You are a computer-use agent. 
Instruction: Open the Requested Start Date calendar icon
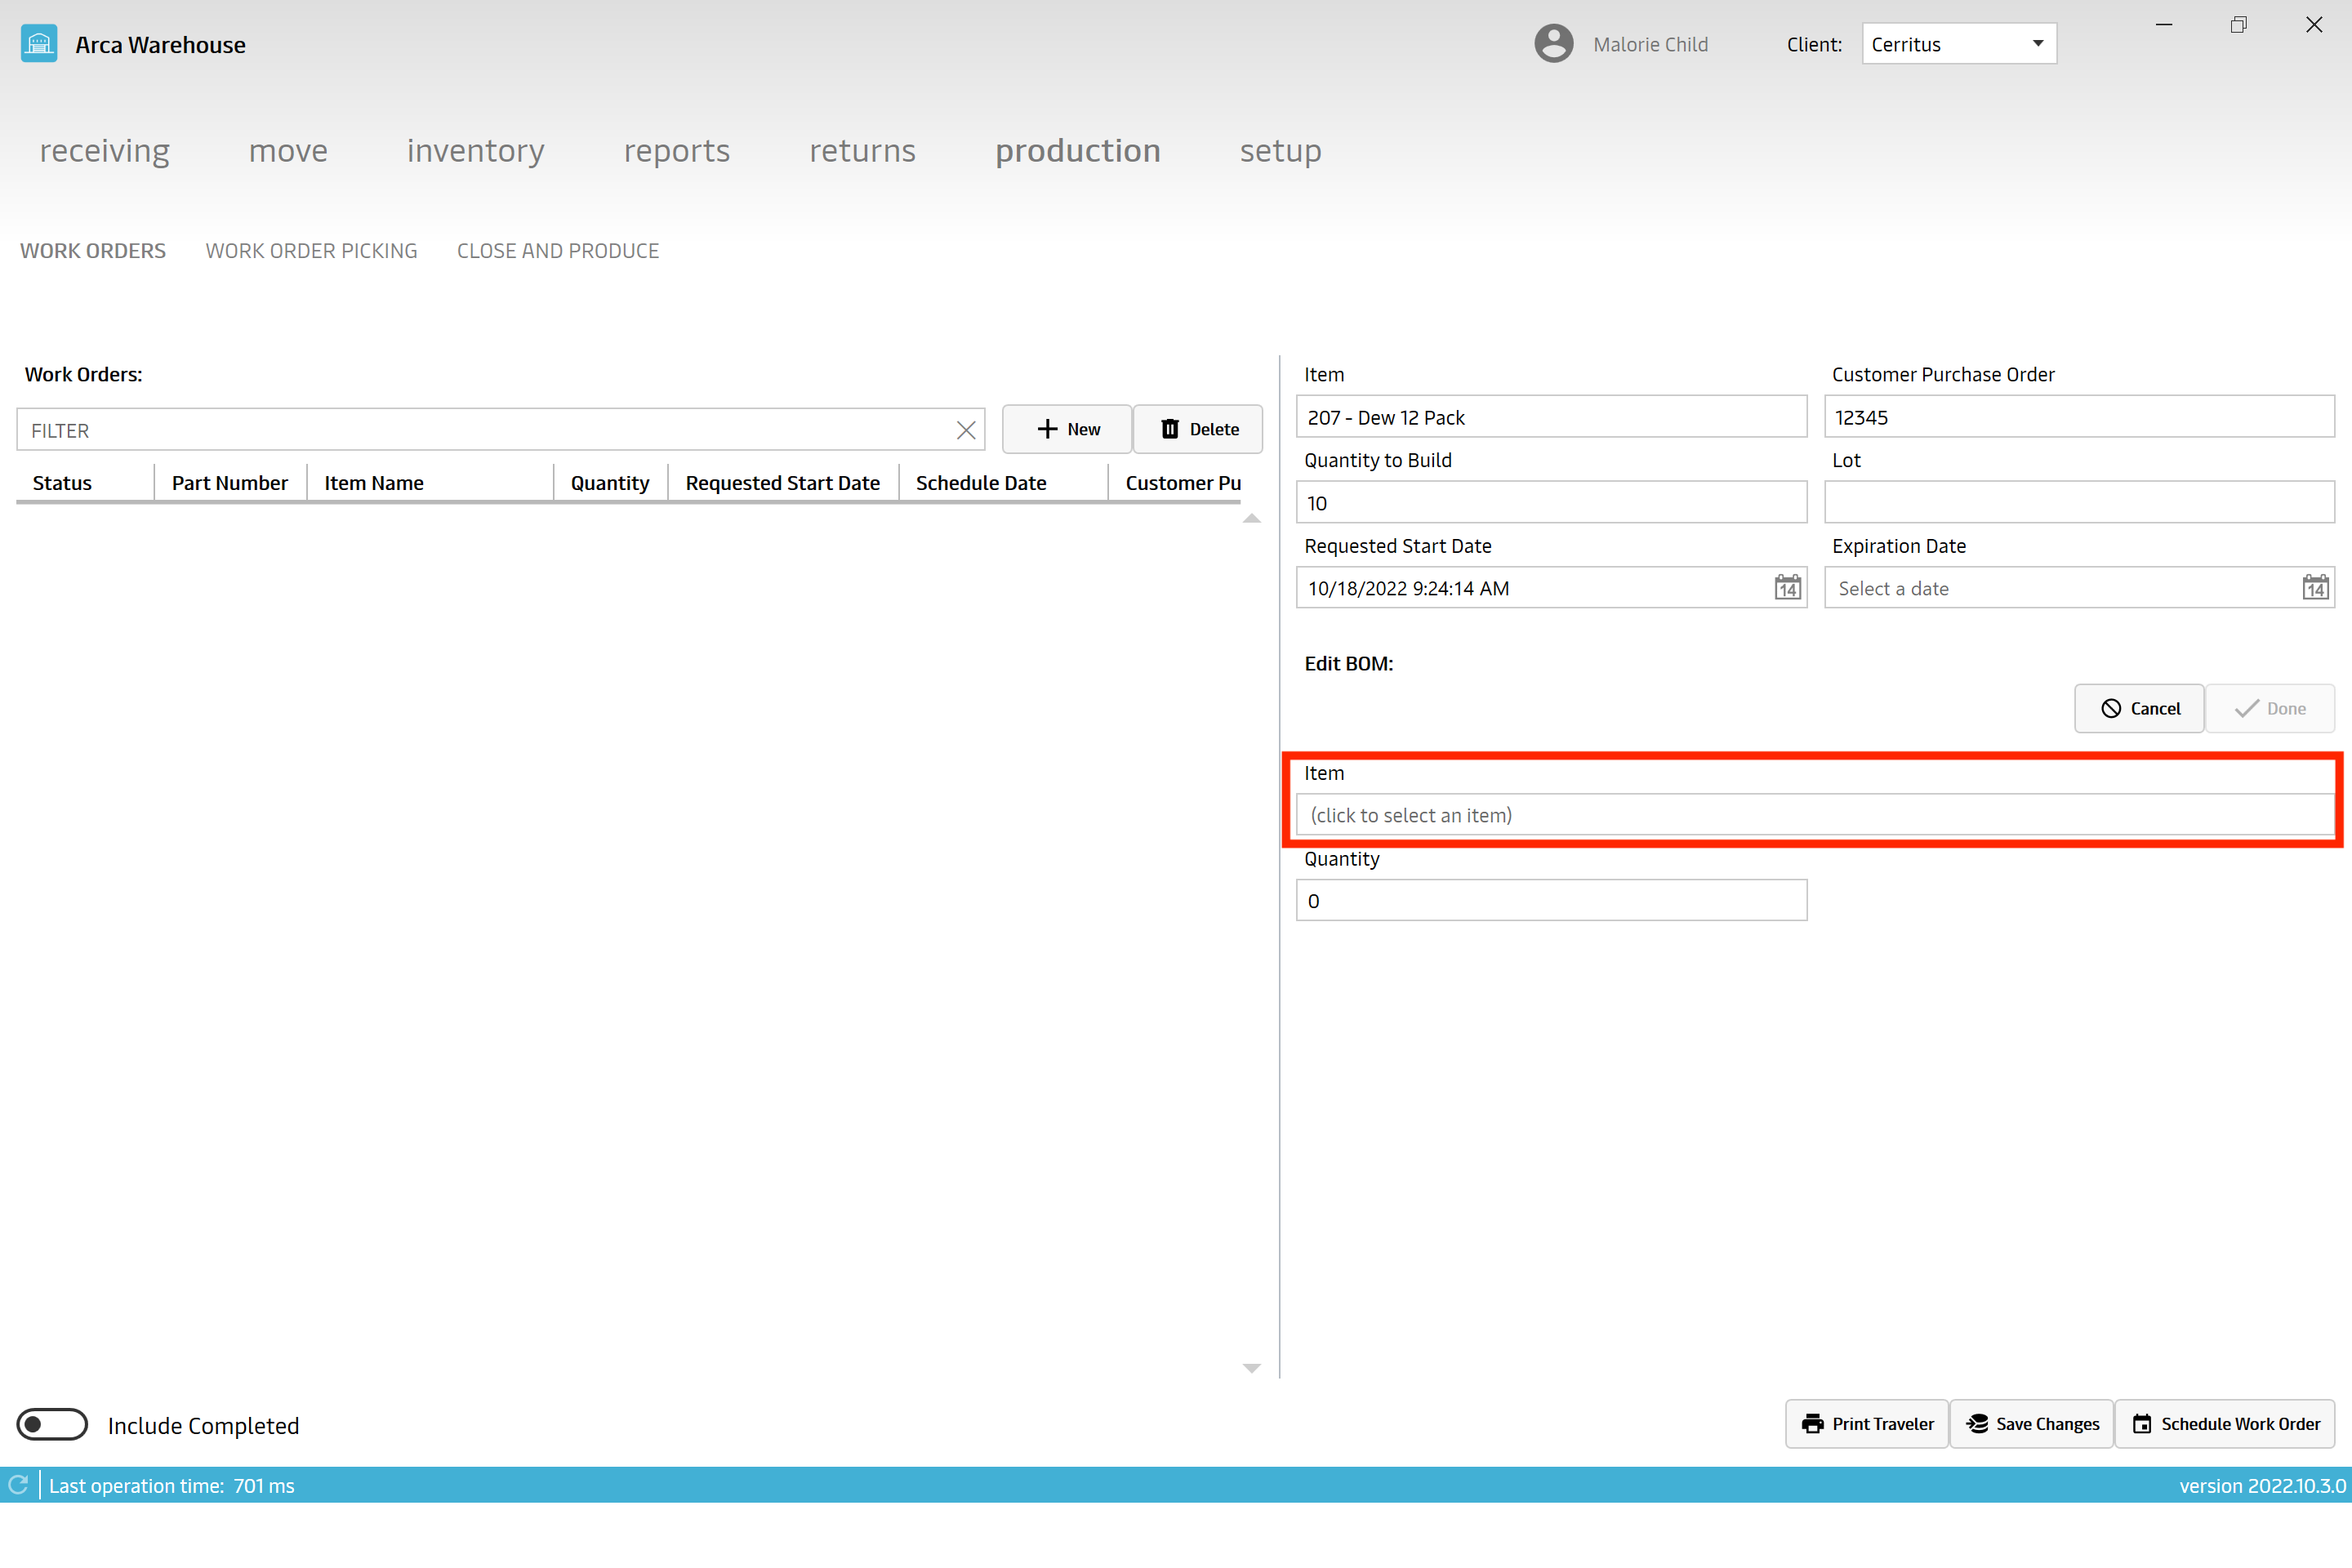point(1787,588)
